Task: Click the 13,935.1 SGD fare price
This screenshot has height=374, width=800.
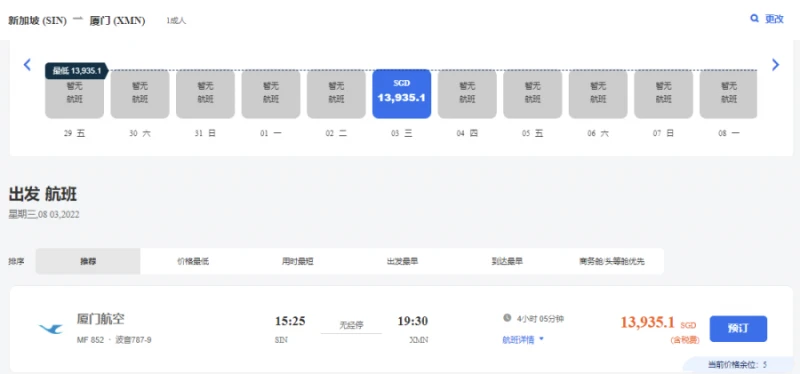Action: (x=658, y=323)
